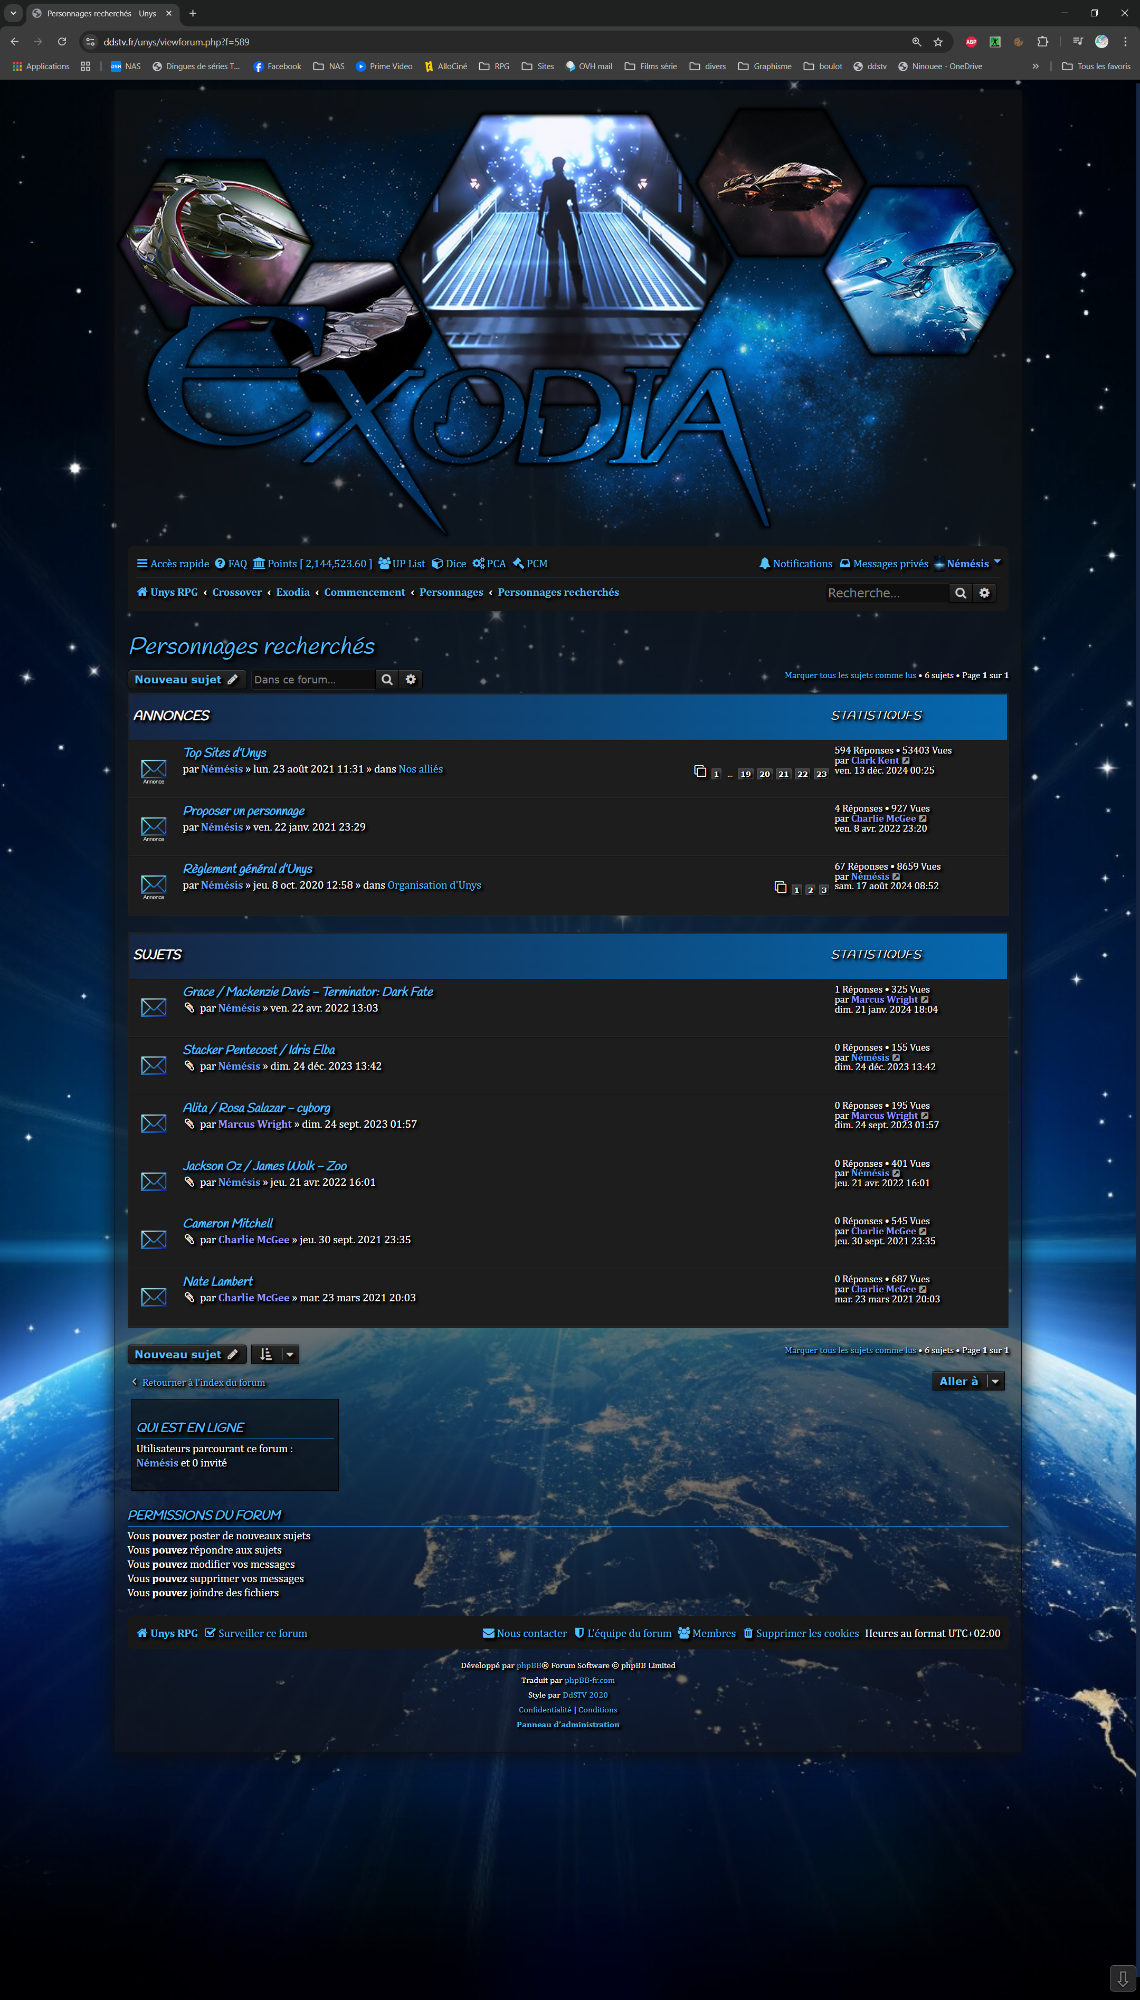Viewport: 1140px width, 2000px height.
Task: Open 'Alita / Rosa Salazar – cyborg' topic
Action: (257, 1108)
